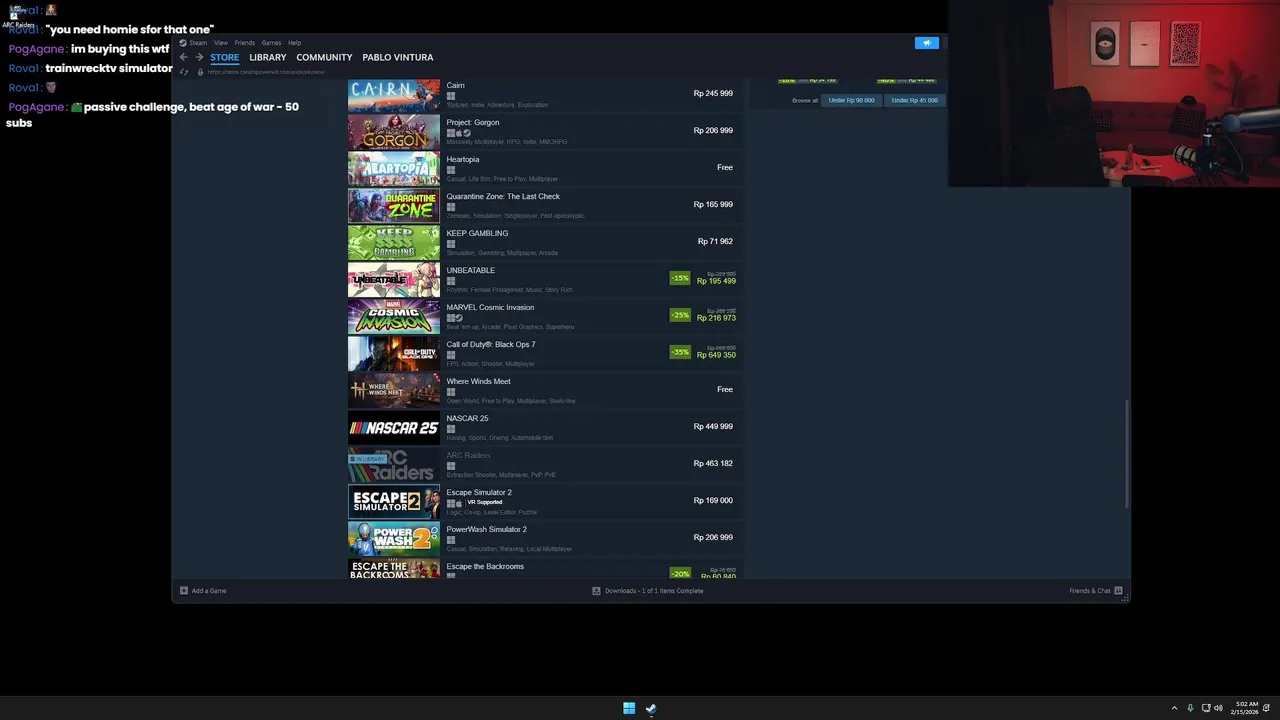
Task: Click the Downloads icon in the bottom bar
Action: tap(596, 591)
